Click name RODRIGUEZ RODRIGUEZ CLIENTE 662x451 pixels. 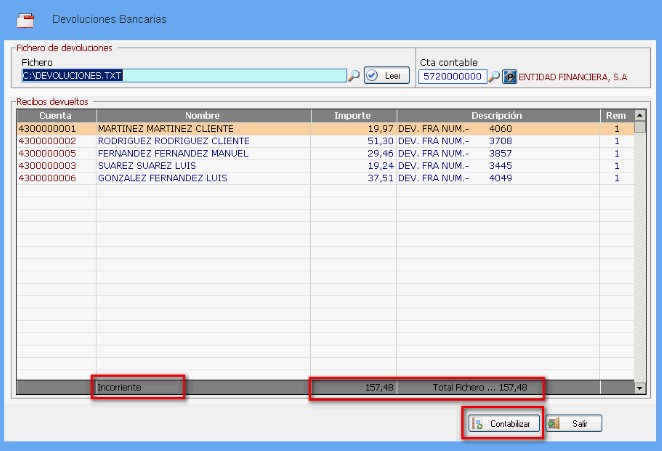pyautogui.click(x=174, y=141)
